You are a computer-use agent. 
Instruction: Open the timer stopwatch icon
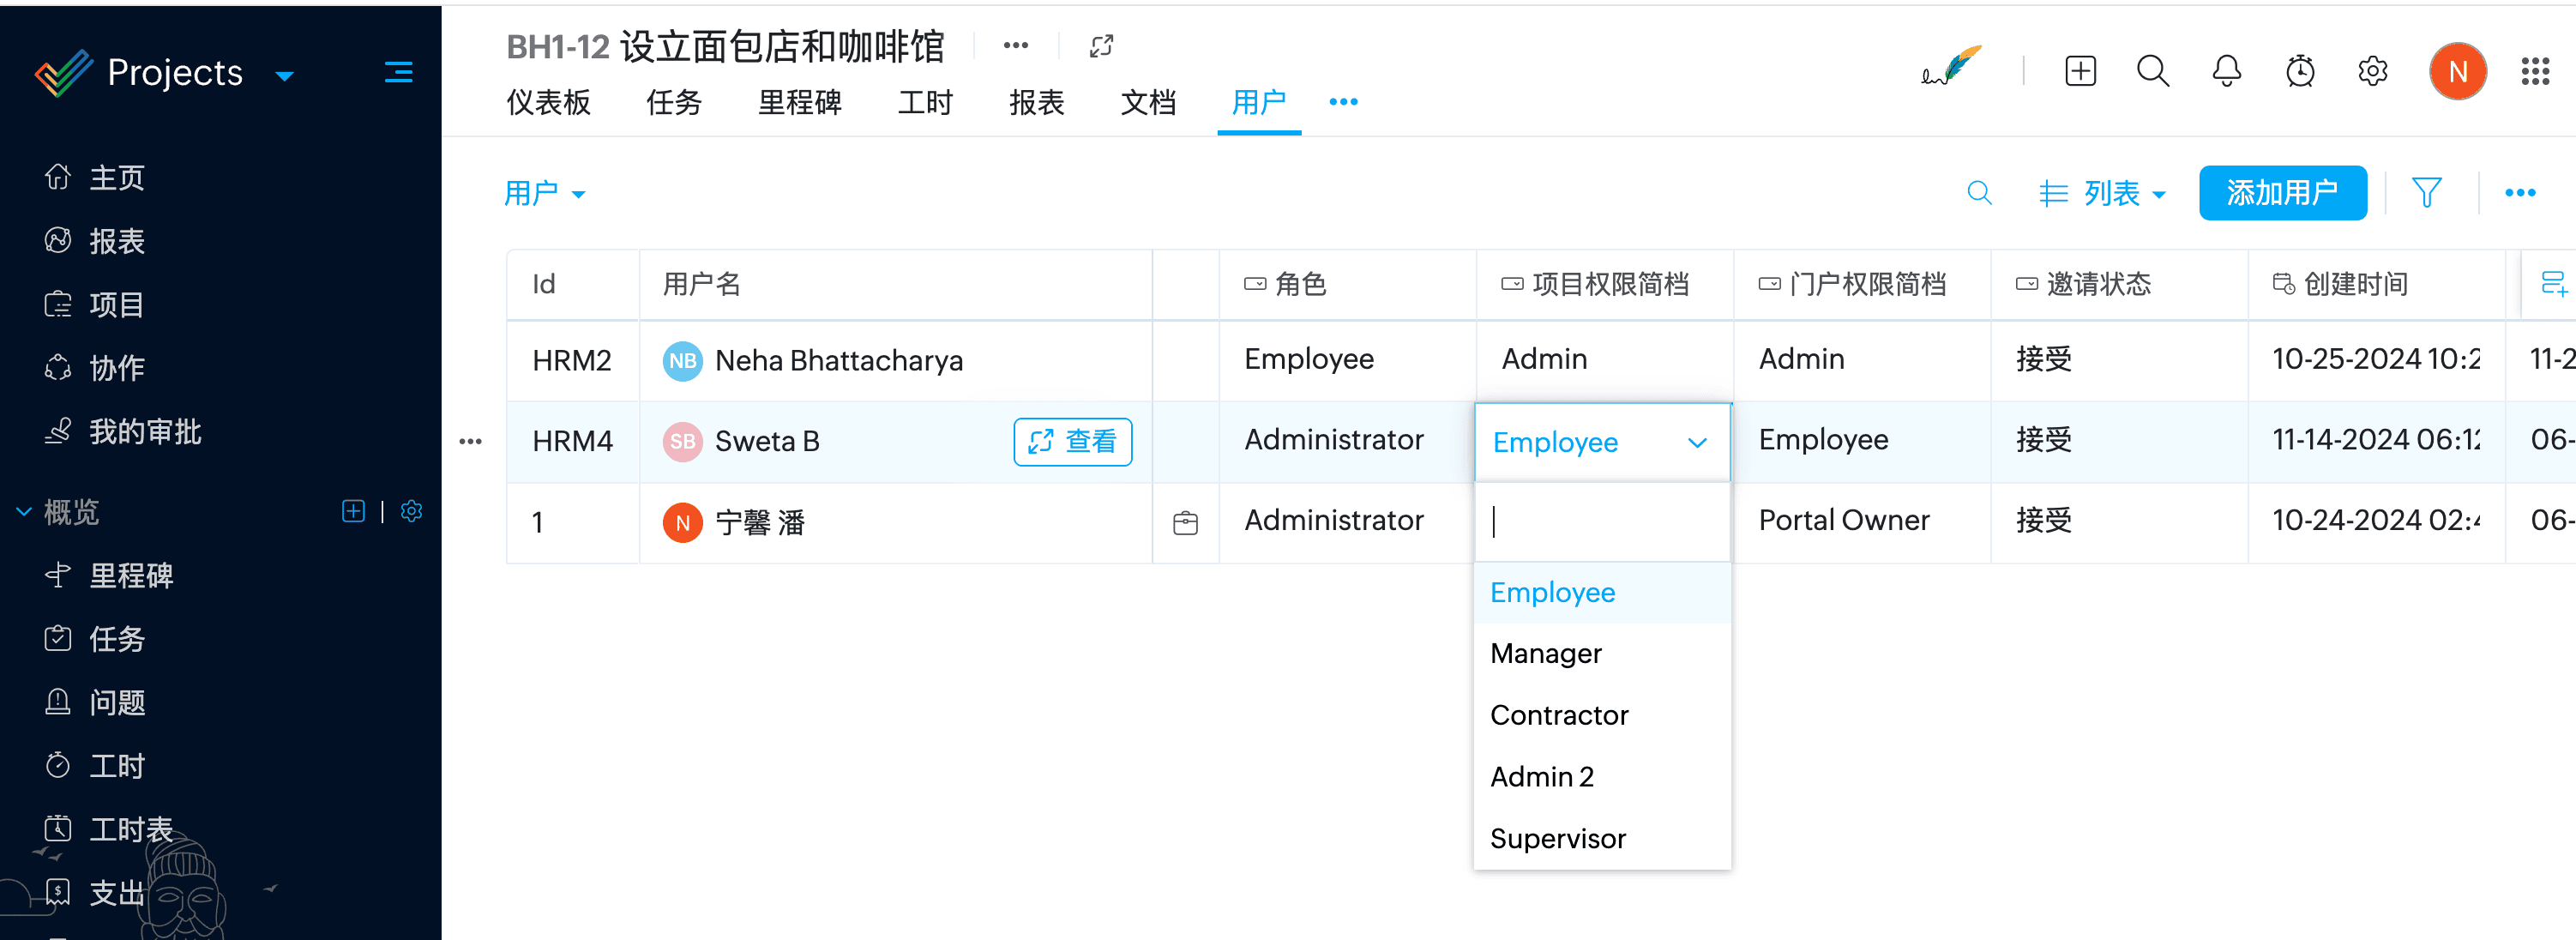click(x=2300, y=71)
